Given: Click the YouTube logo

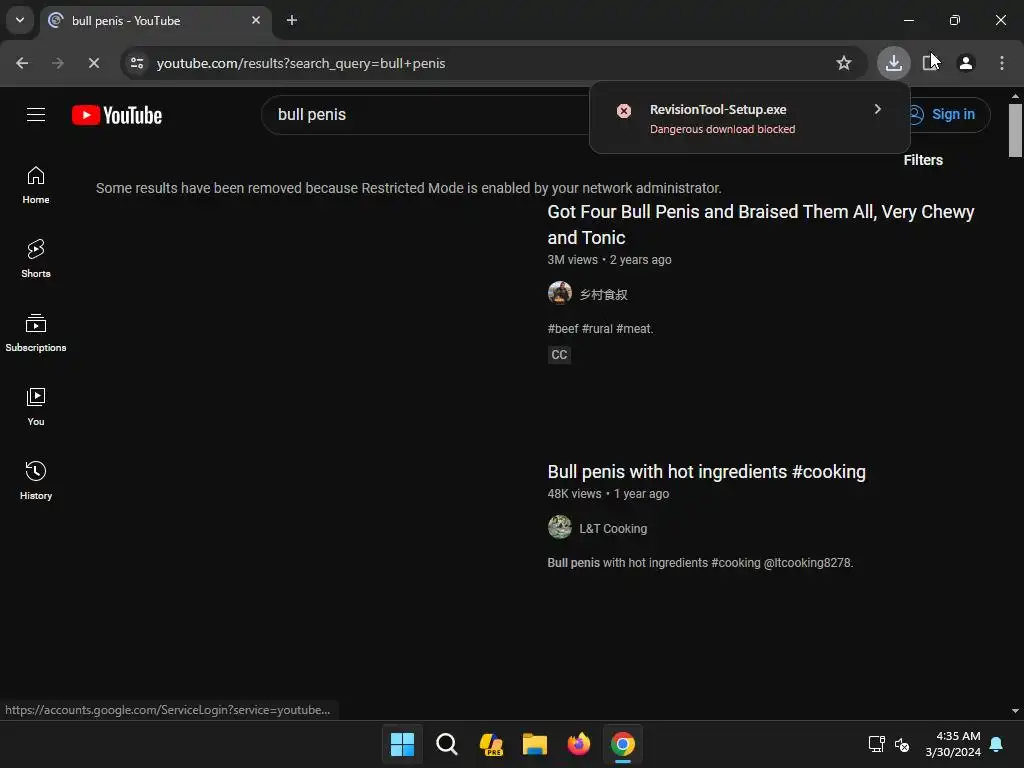Looking at the screenshot, I should coord(117,115).
